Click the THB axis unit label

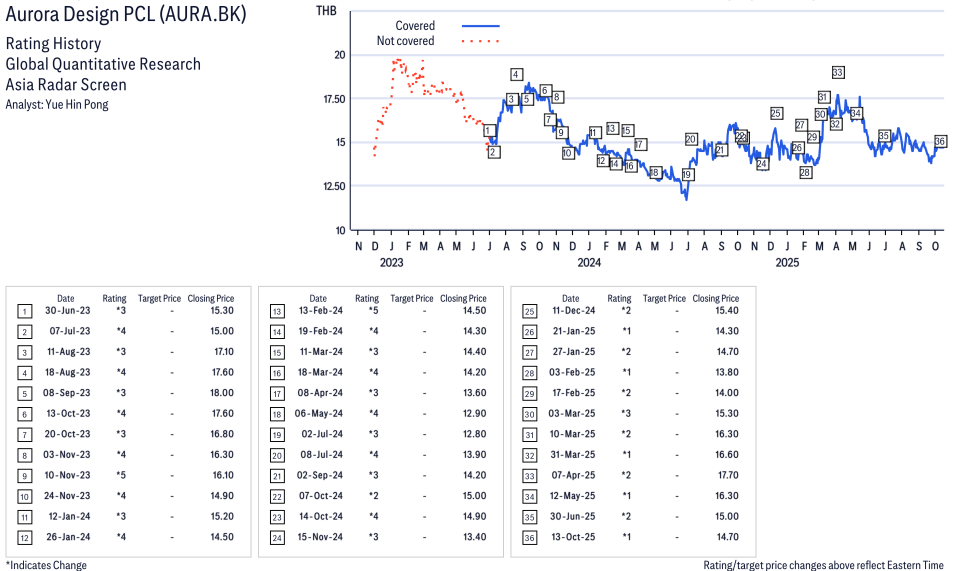pos(326,10)
